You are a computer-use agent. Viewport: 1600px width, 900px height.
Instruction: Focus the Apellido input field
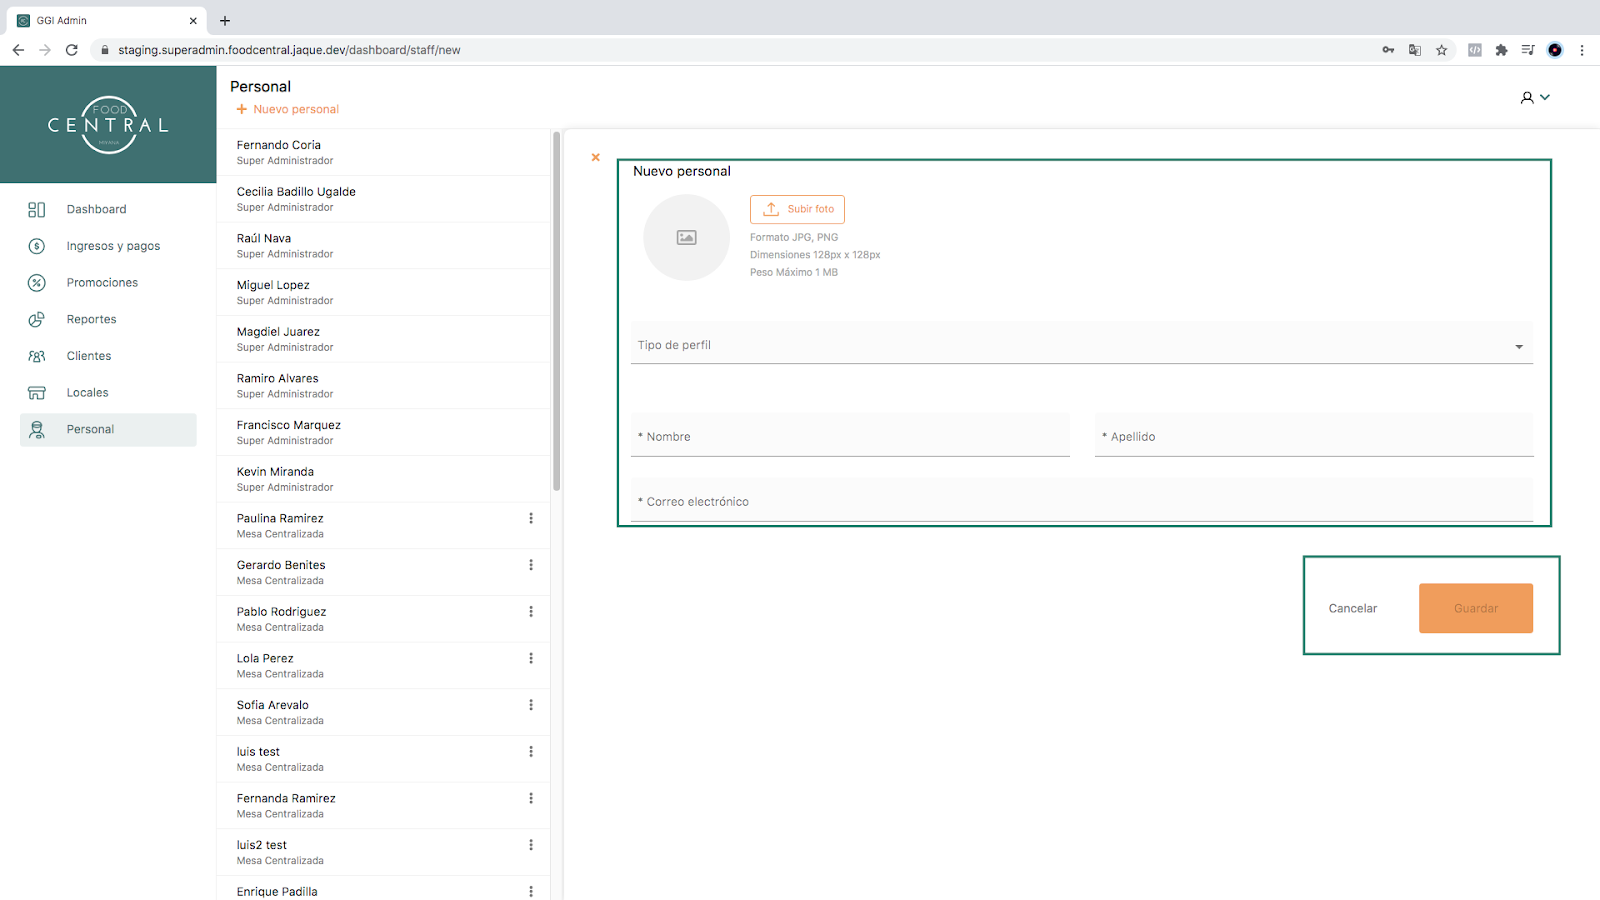click(x=1314, y=435)
